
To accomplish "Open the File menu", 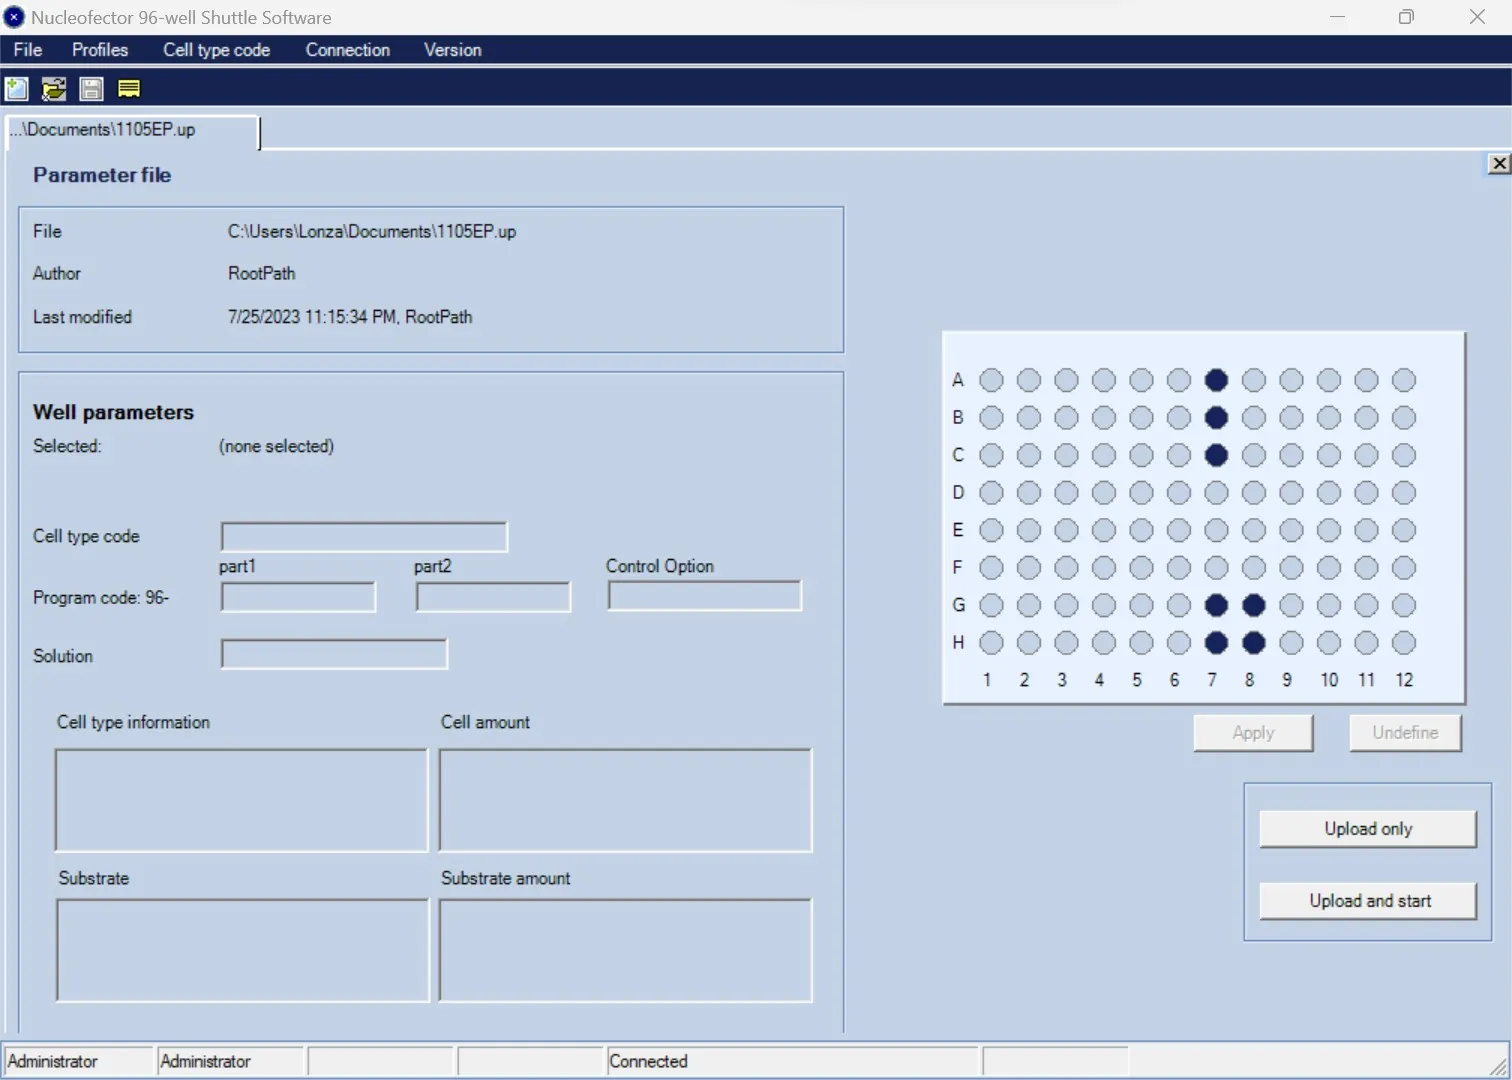I will pyautogui.click(x=28, y=50).
